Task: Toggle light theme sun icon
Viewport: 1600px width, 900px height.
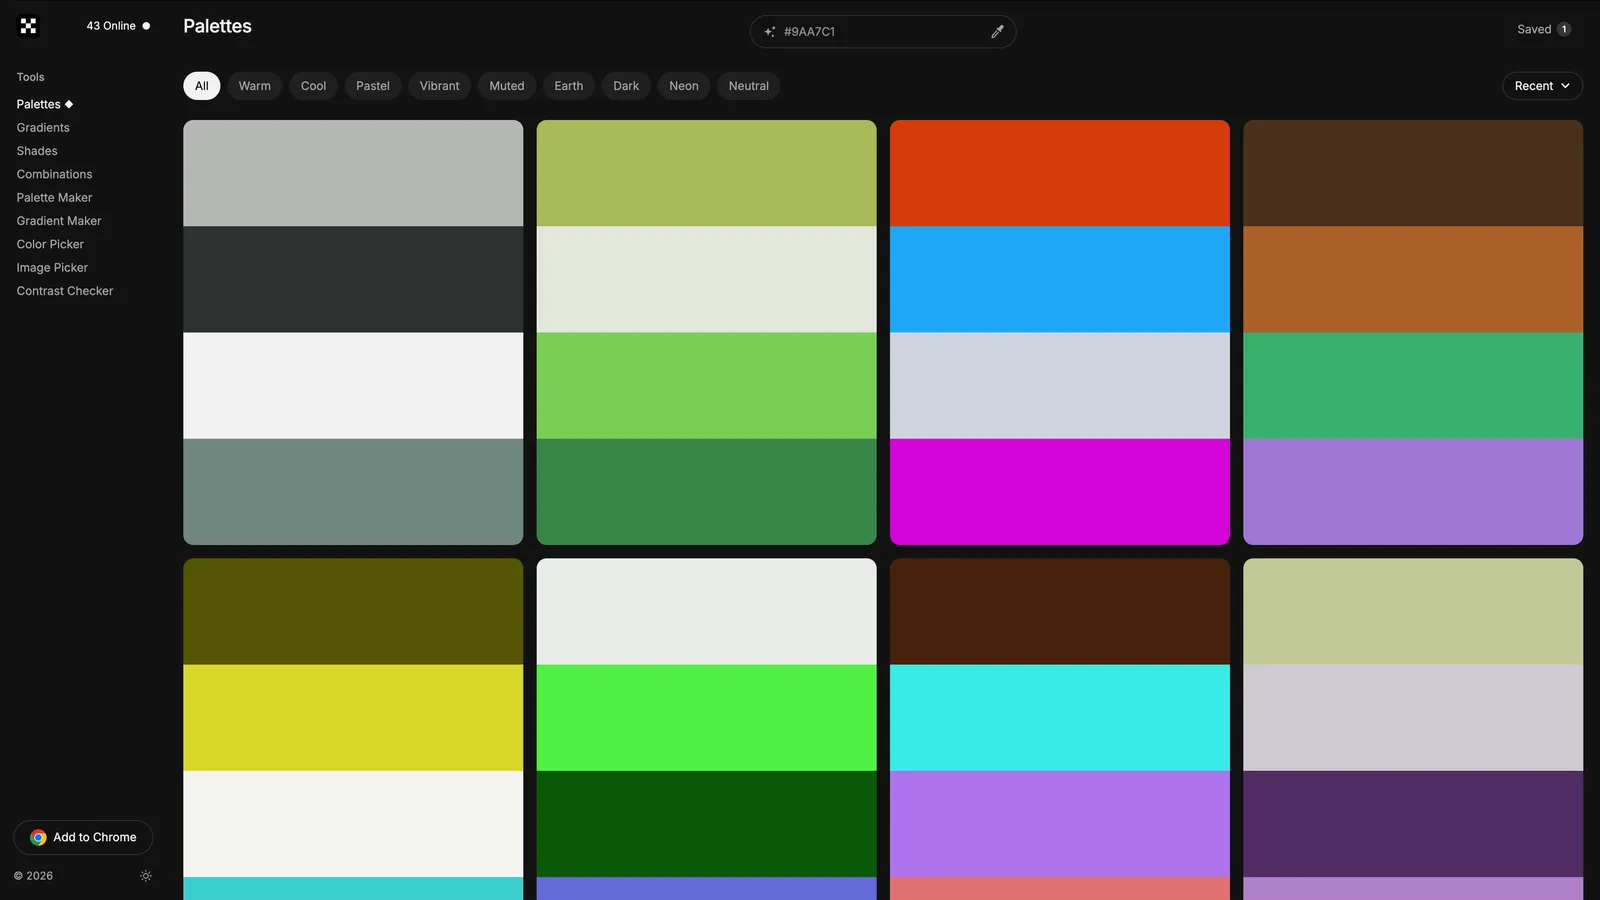Action: point(146,876)
